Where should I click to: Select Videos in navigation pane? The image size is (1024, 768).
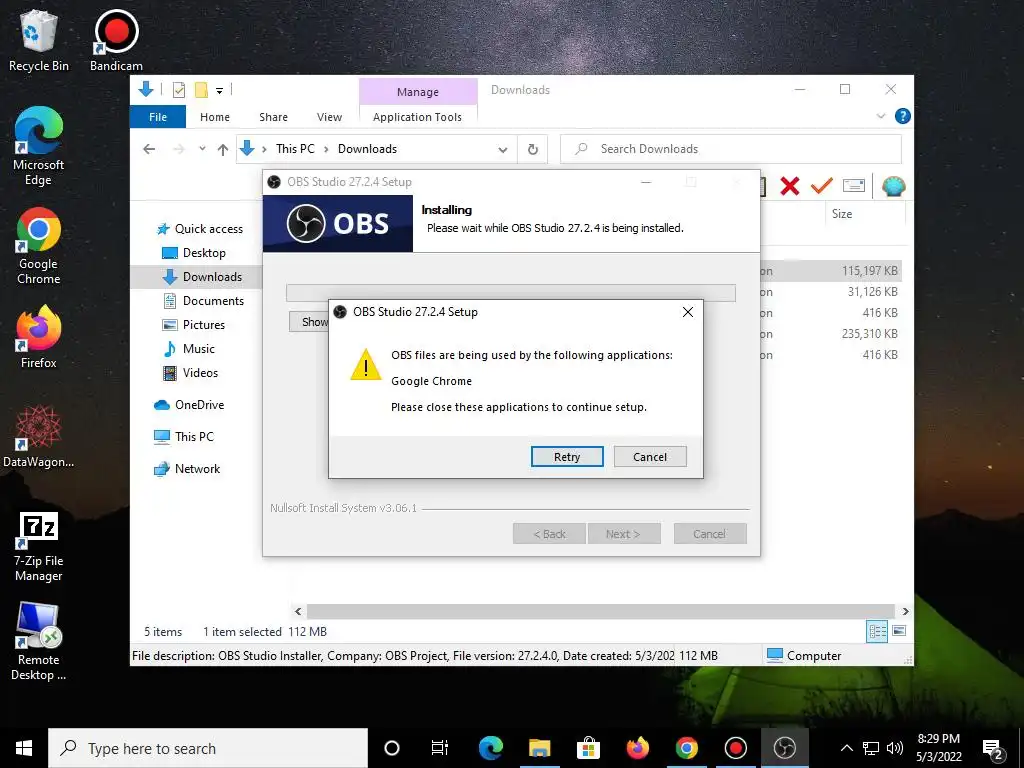click(x=190, y=373)
